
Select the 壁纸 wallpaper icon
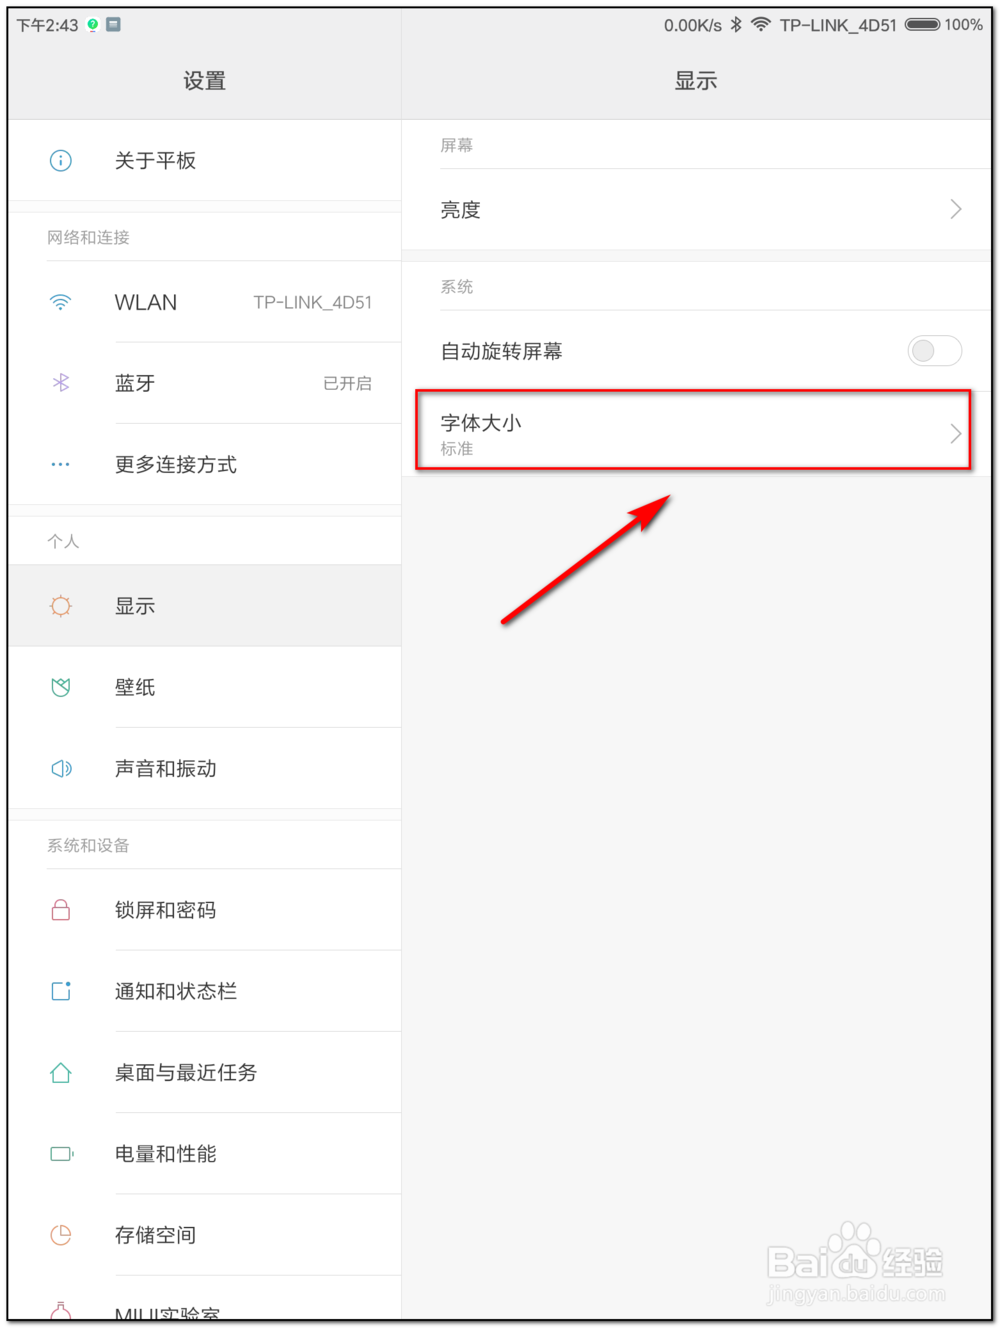click(61, 687)
